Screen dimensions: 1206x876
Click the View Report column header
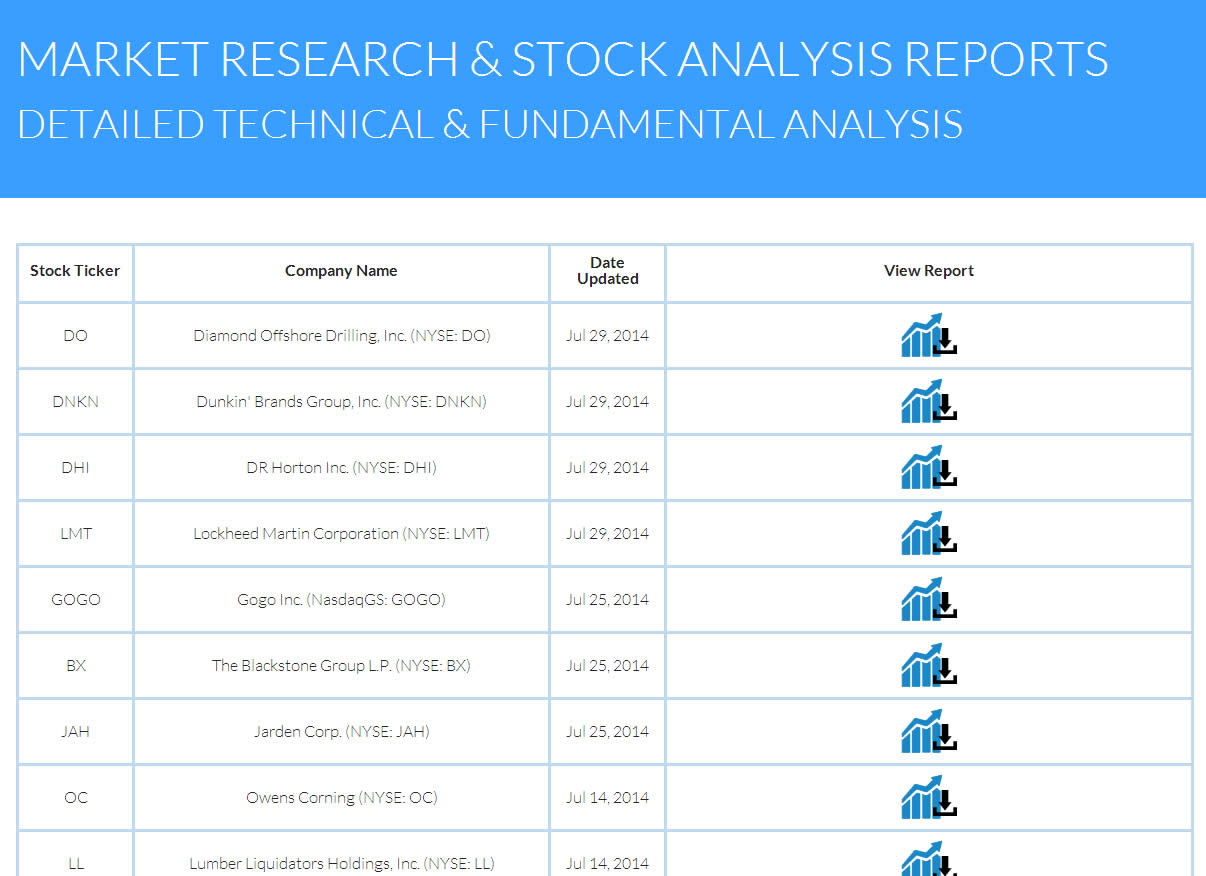point(929,271)
